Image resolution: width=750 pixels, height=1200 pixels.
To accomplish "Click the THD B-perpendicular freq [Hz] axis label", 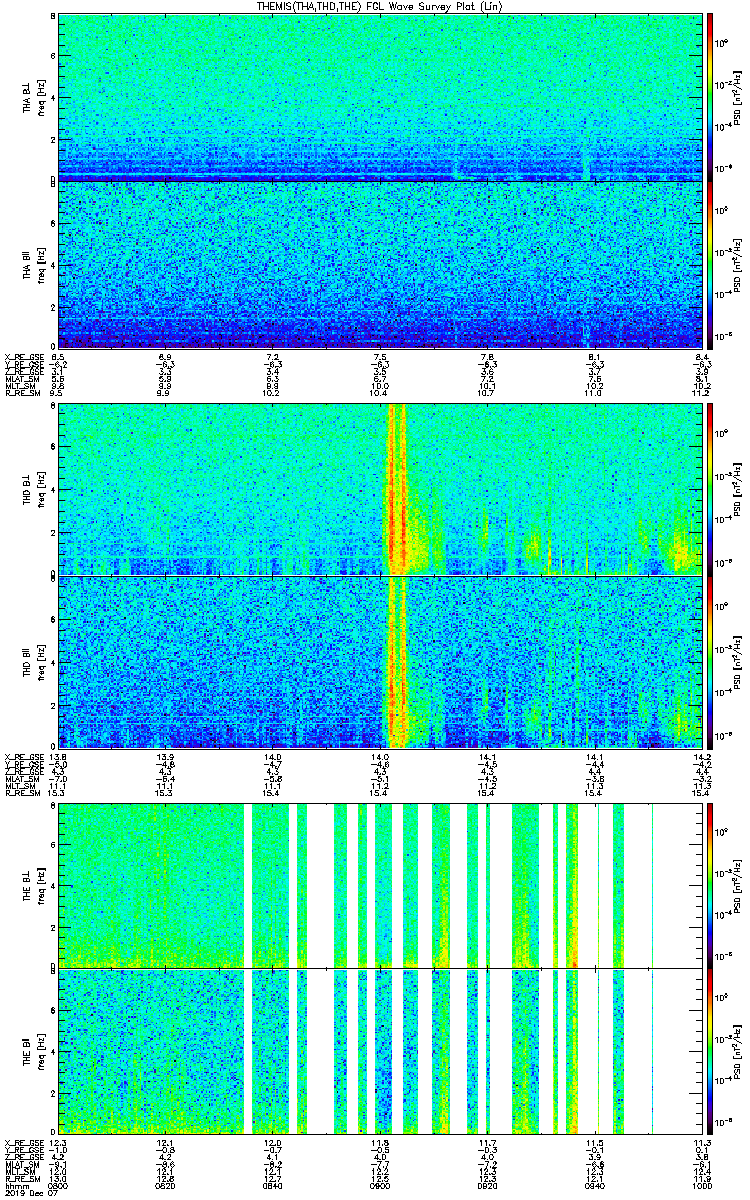I will pos(40,489).
